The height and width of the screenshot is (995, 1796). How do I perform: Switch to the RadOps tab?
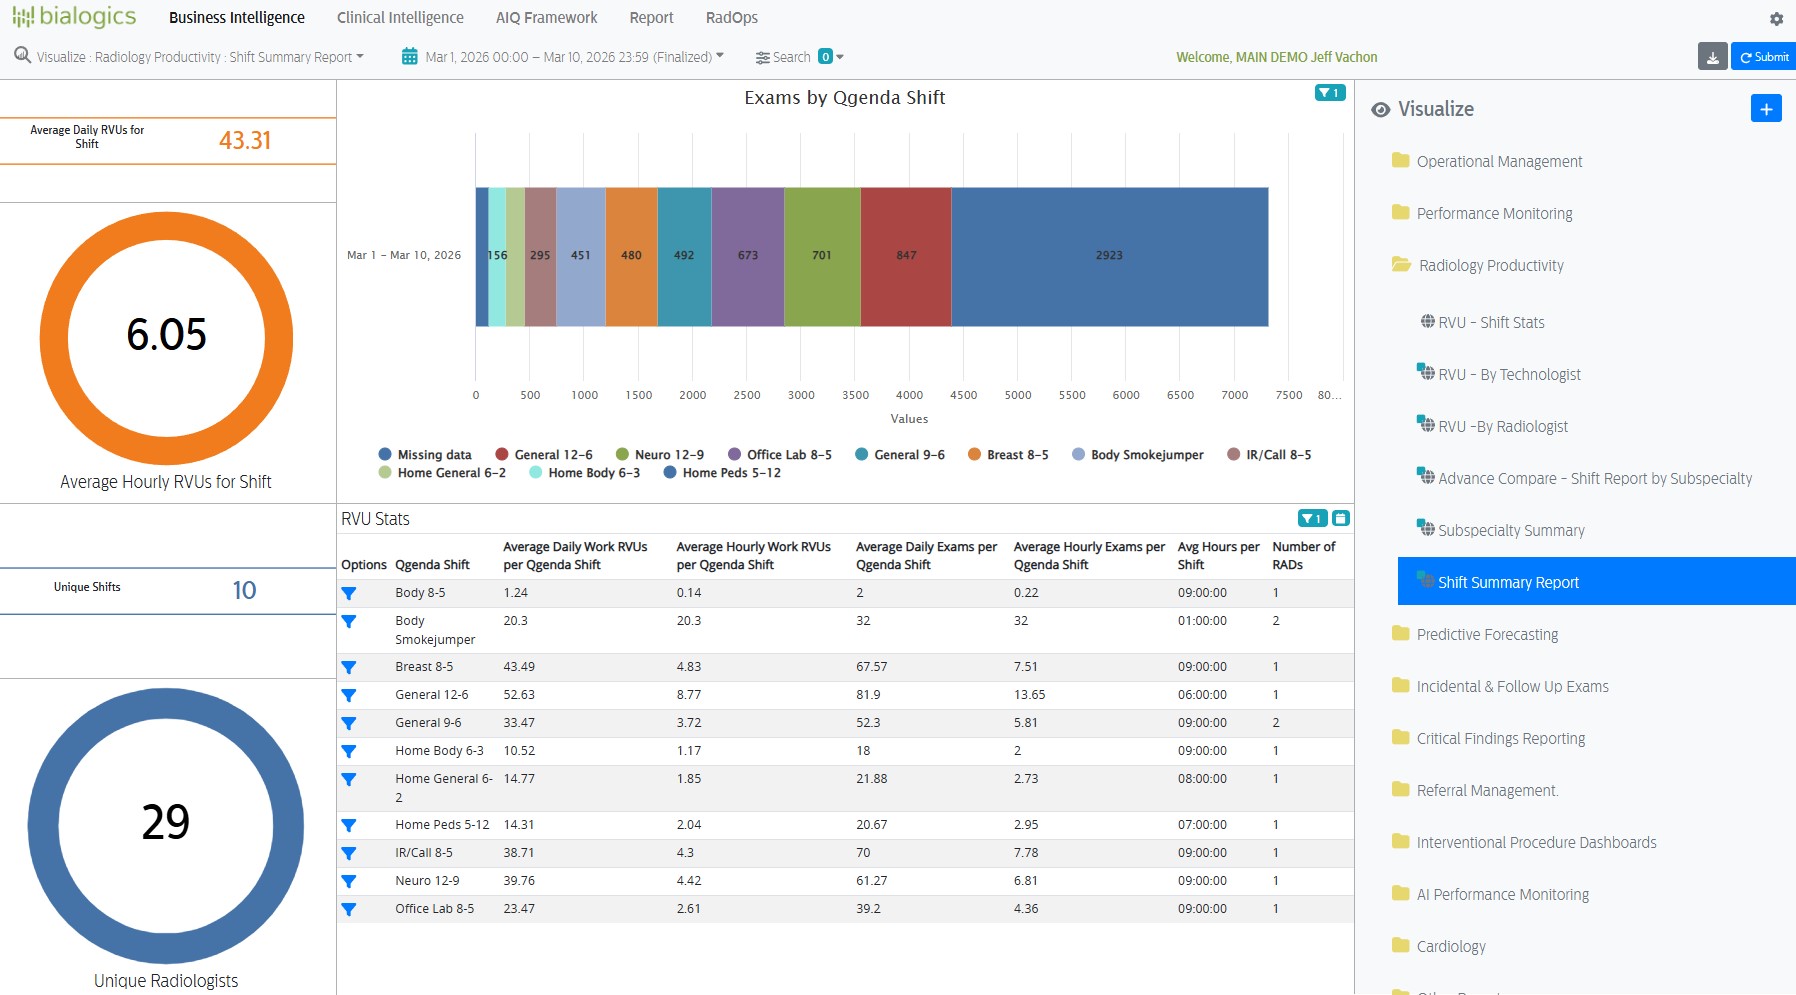pyautogui.click(x=731, y=18)
